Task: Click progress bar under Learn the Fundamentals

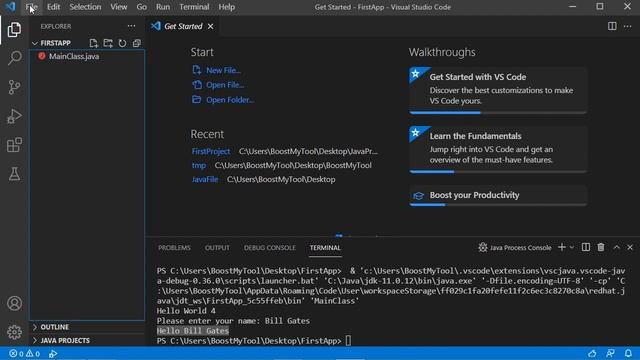Action: (498, 171)
